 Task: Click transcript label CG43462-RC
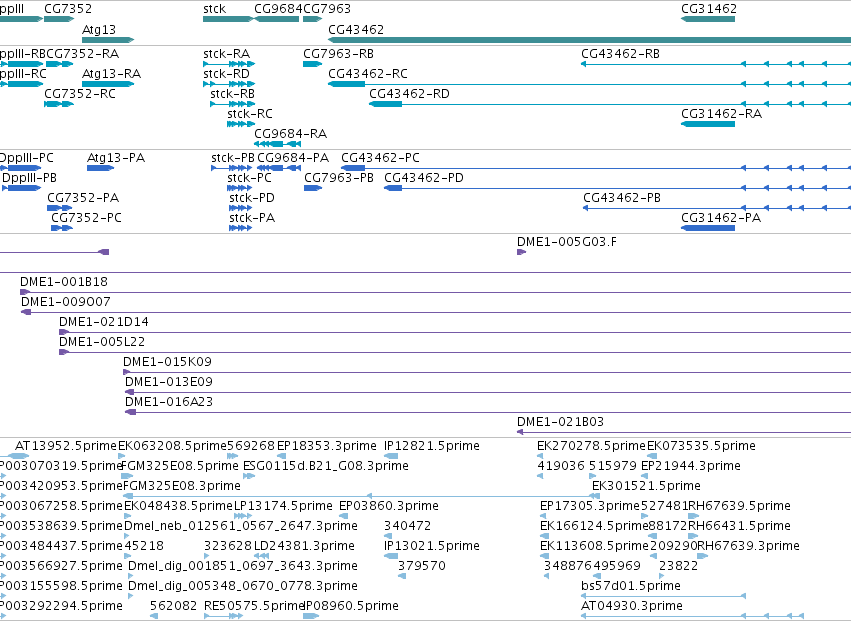[368, 74]
